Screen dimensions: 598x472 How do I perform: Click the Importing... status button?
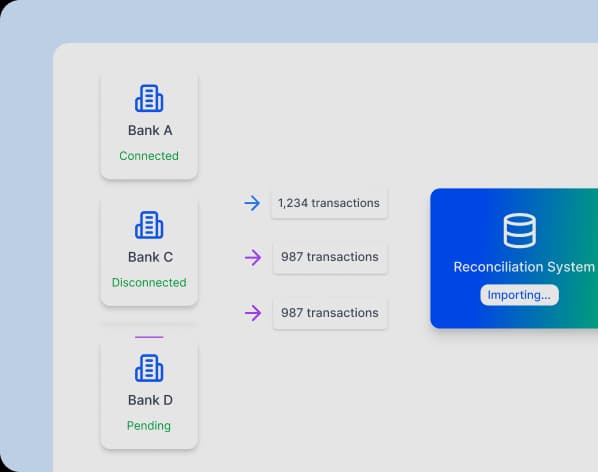[x=519, y=295]
